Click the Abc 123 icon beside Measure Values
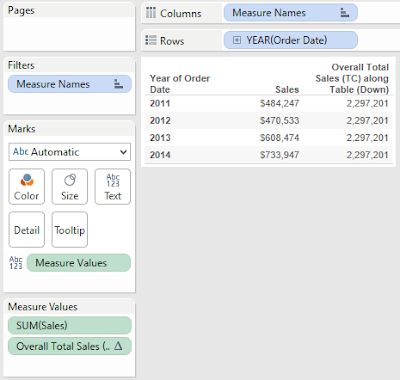This screenshot has height=380, width=400. [x=16, y=263]
